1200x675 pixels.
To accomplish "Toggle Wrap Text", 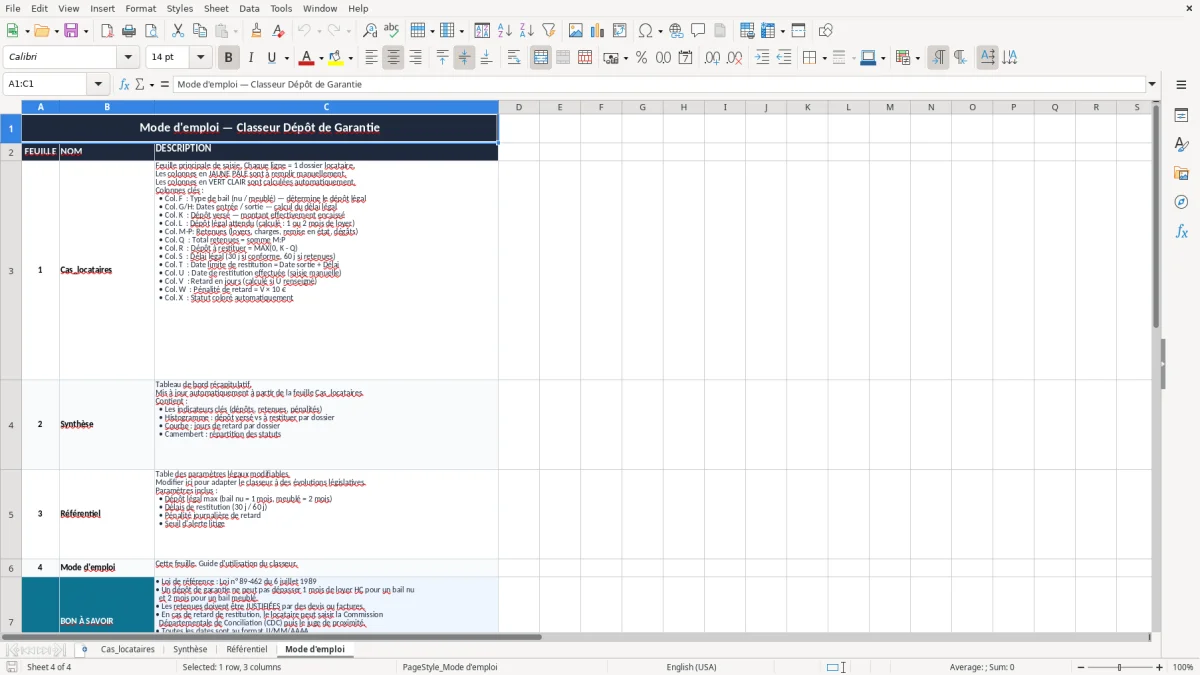I will click(514, 58).
